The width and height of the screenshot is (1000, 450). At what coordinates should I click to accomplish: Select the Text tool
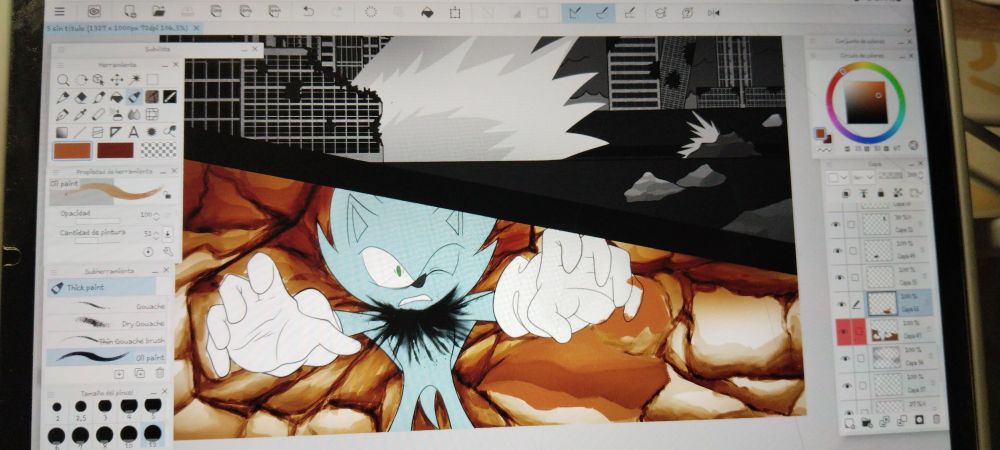(134, 133)
